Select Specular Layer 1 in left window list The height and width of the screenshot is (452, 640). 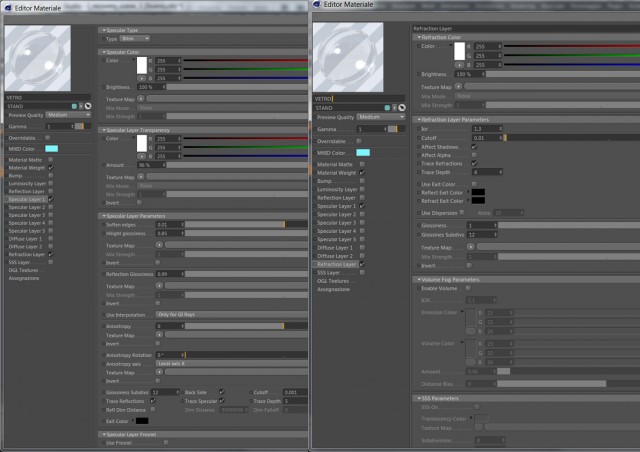[x=27, y=199]
